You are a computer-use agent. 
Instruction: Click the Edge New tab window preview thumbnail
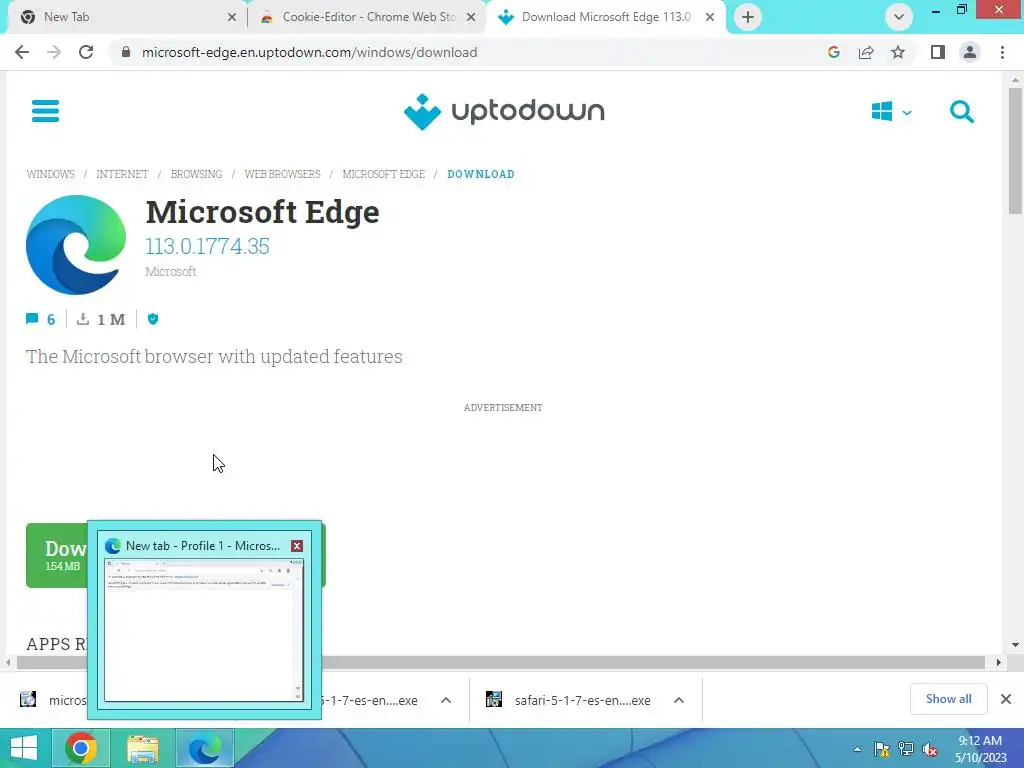pyautogui.click(x=204, y=630)
